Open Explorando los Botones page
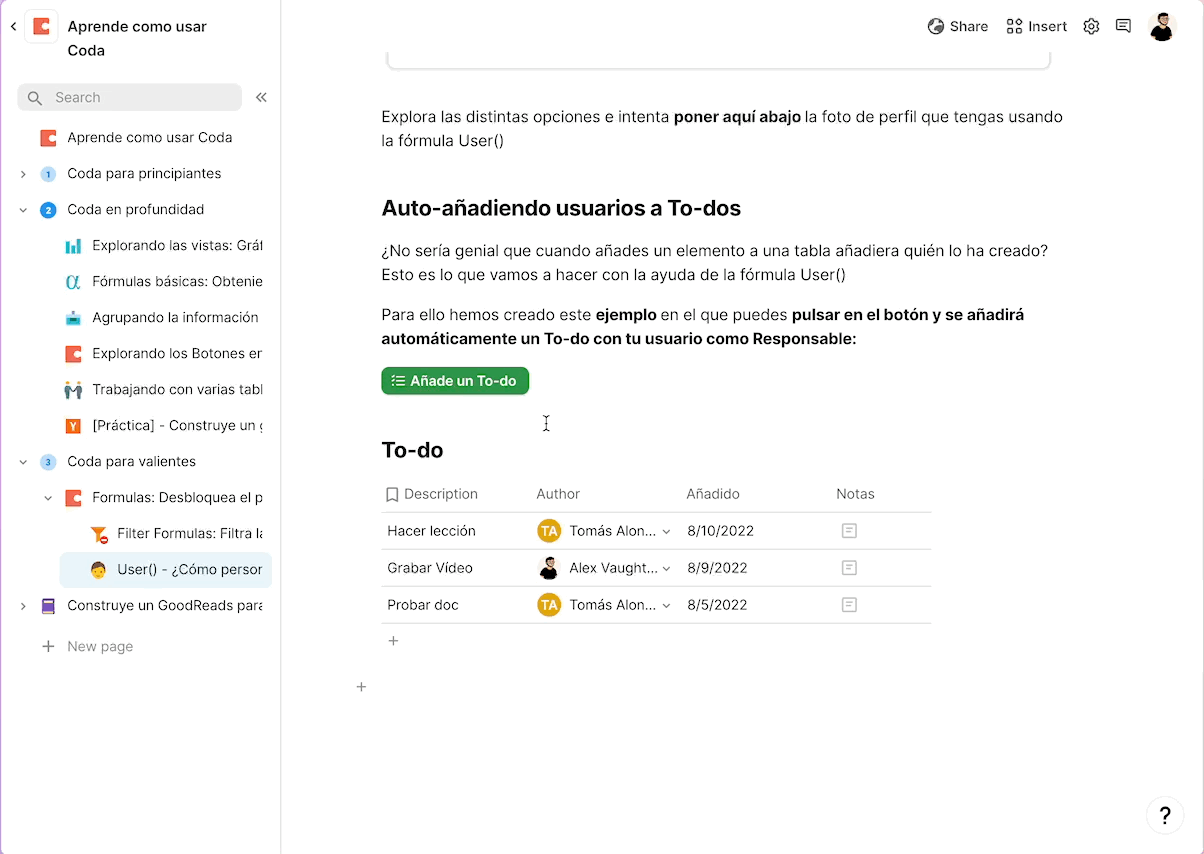1204x854 pixels. (x=176, y=353)
